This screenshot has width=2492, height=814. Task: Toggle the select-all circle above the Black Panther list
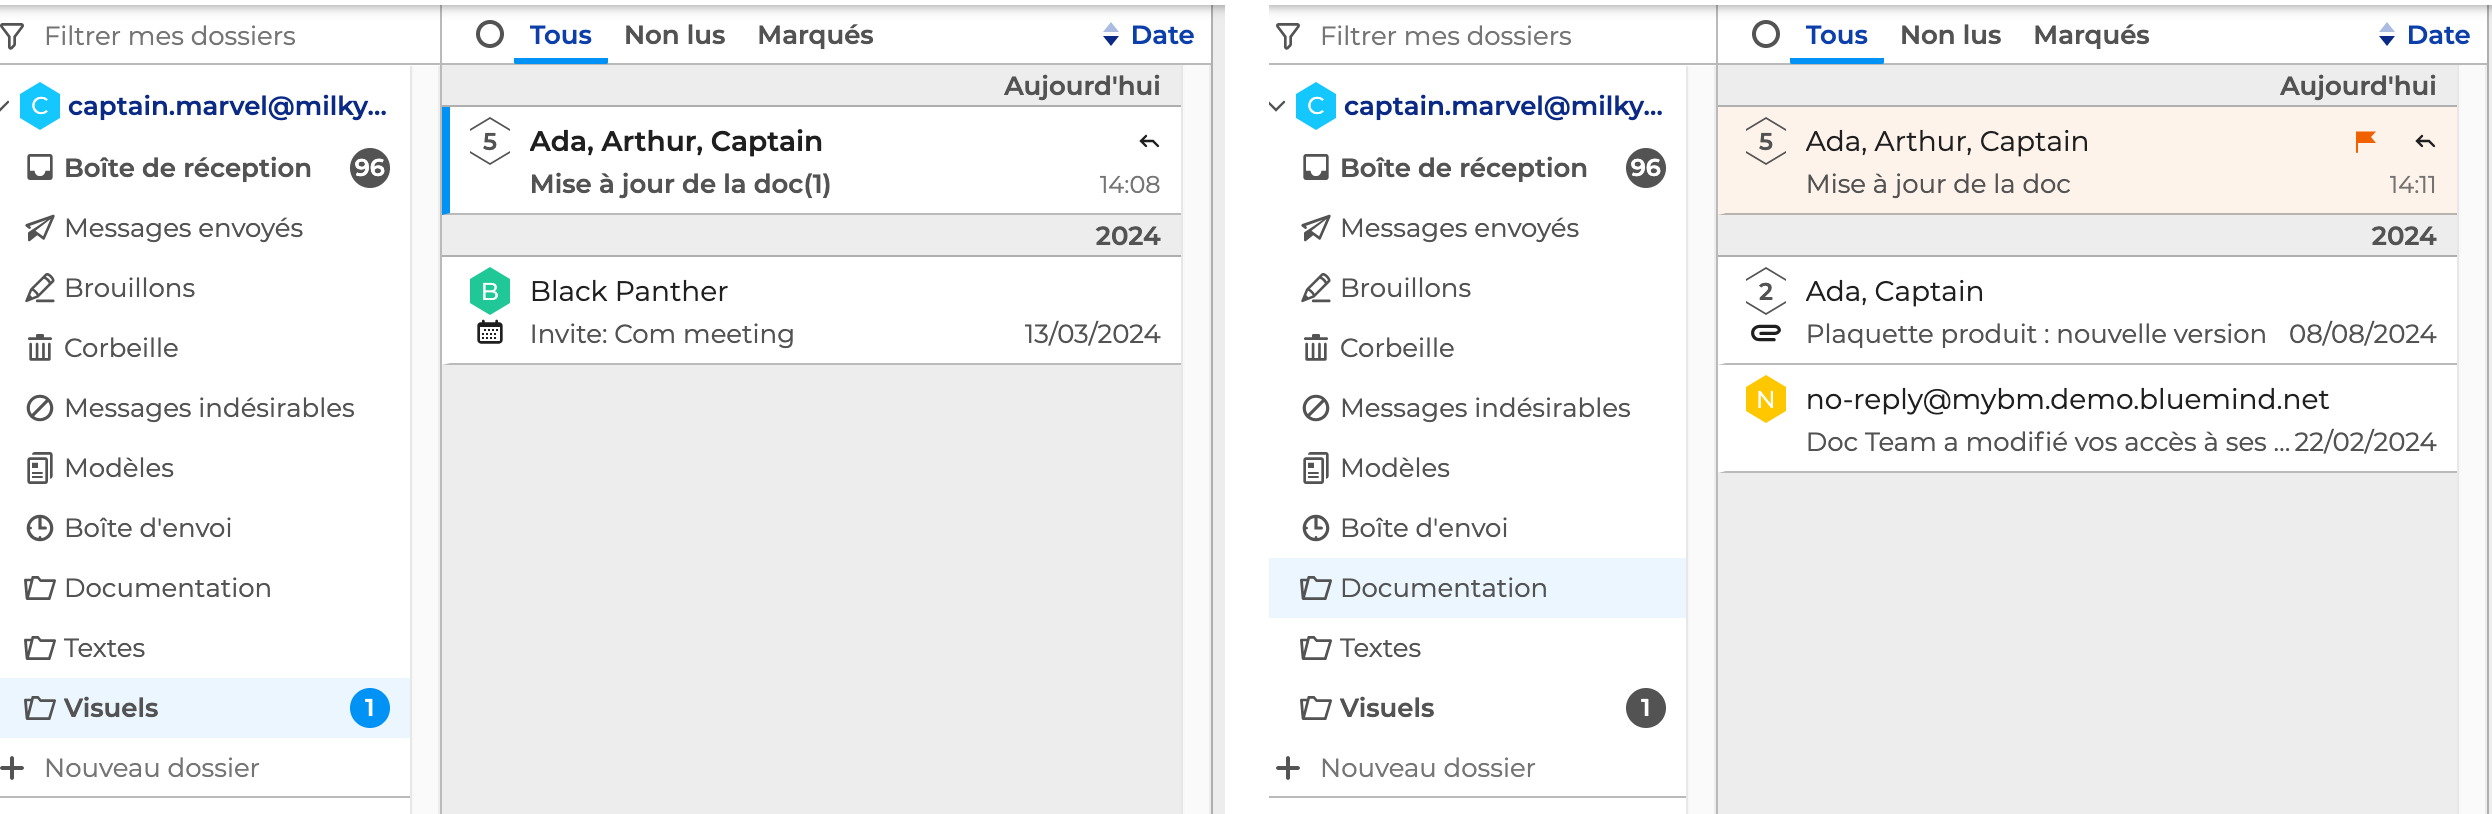coord(490,35)
